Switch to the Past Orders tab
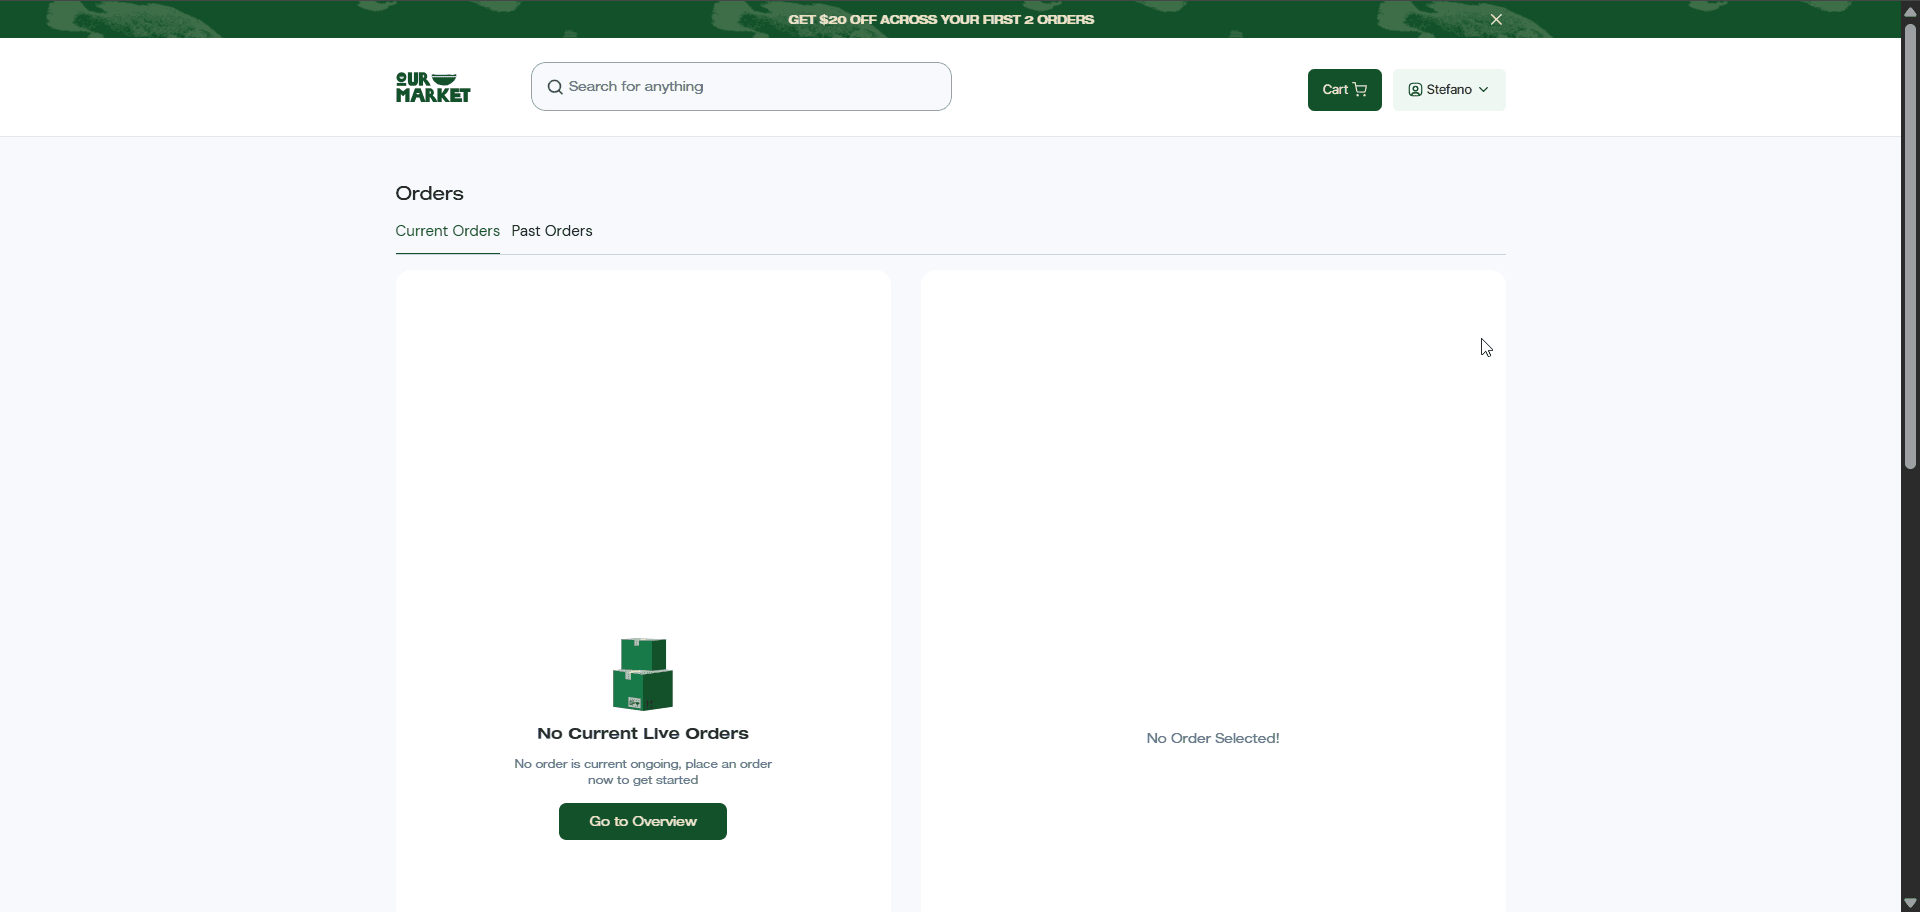 click(x=552, y=231)
